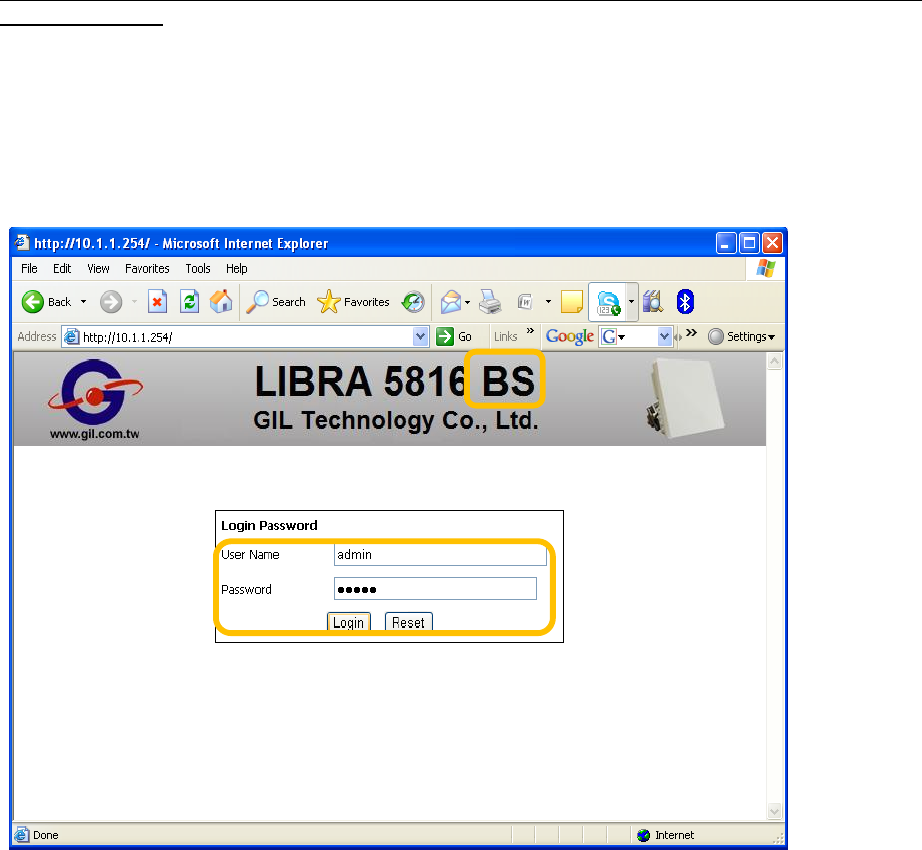Click the green Go button

[x=454, y=337]
